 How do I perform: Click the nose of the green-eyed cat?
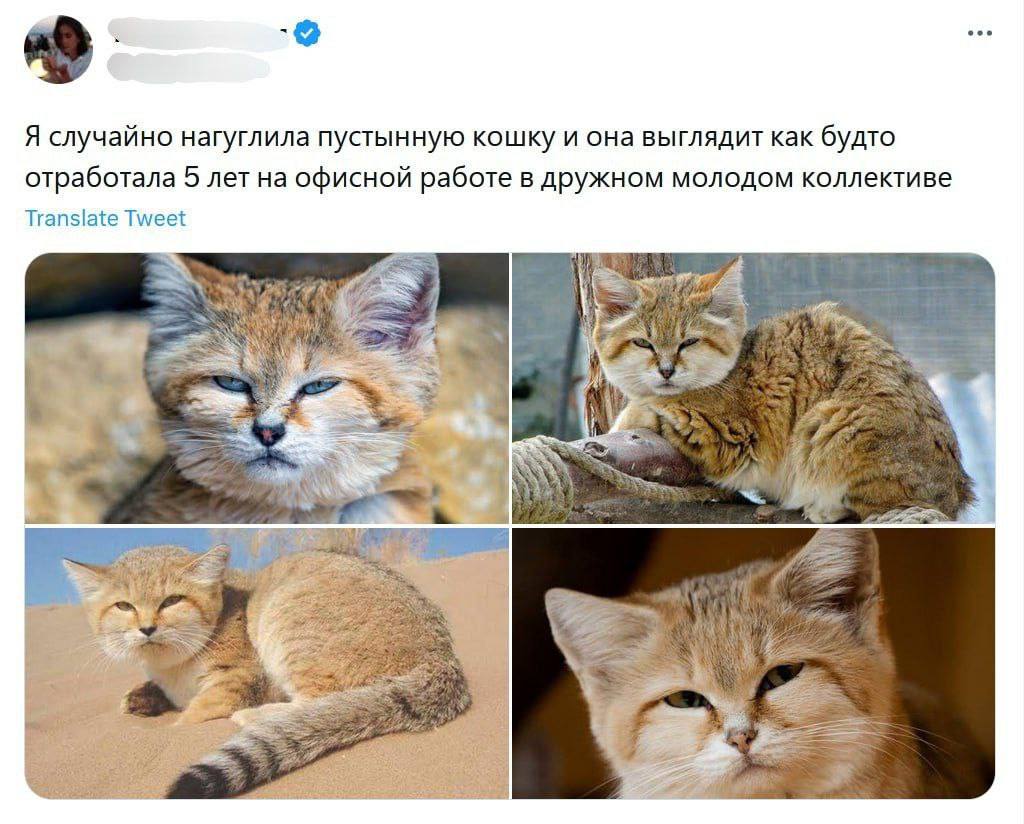coord(743,739)
